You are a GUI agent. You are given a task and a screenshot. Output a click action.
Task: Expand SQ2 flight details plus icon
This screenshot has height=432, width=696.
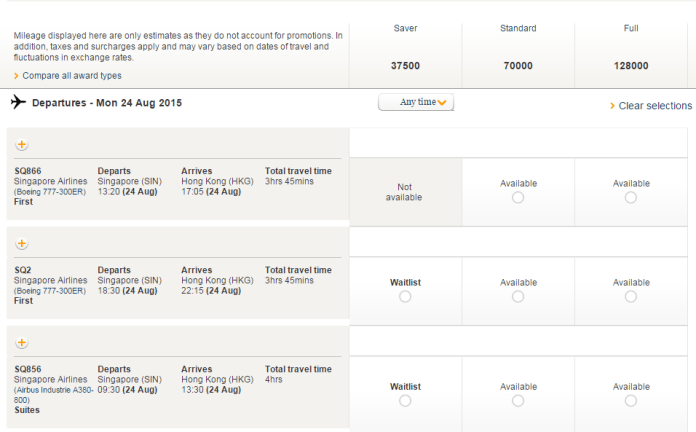point(22,243)
